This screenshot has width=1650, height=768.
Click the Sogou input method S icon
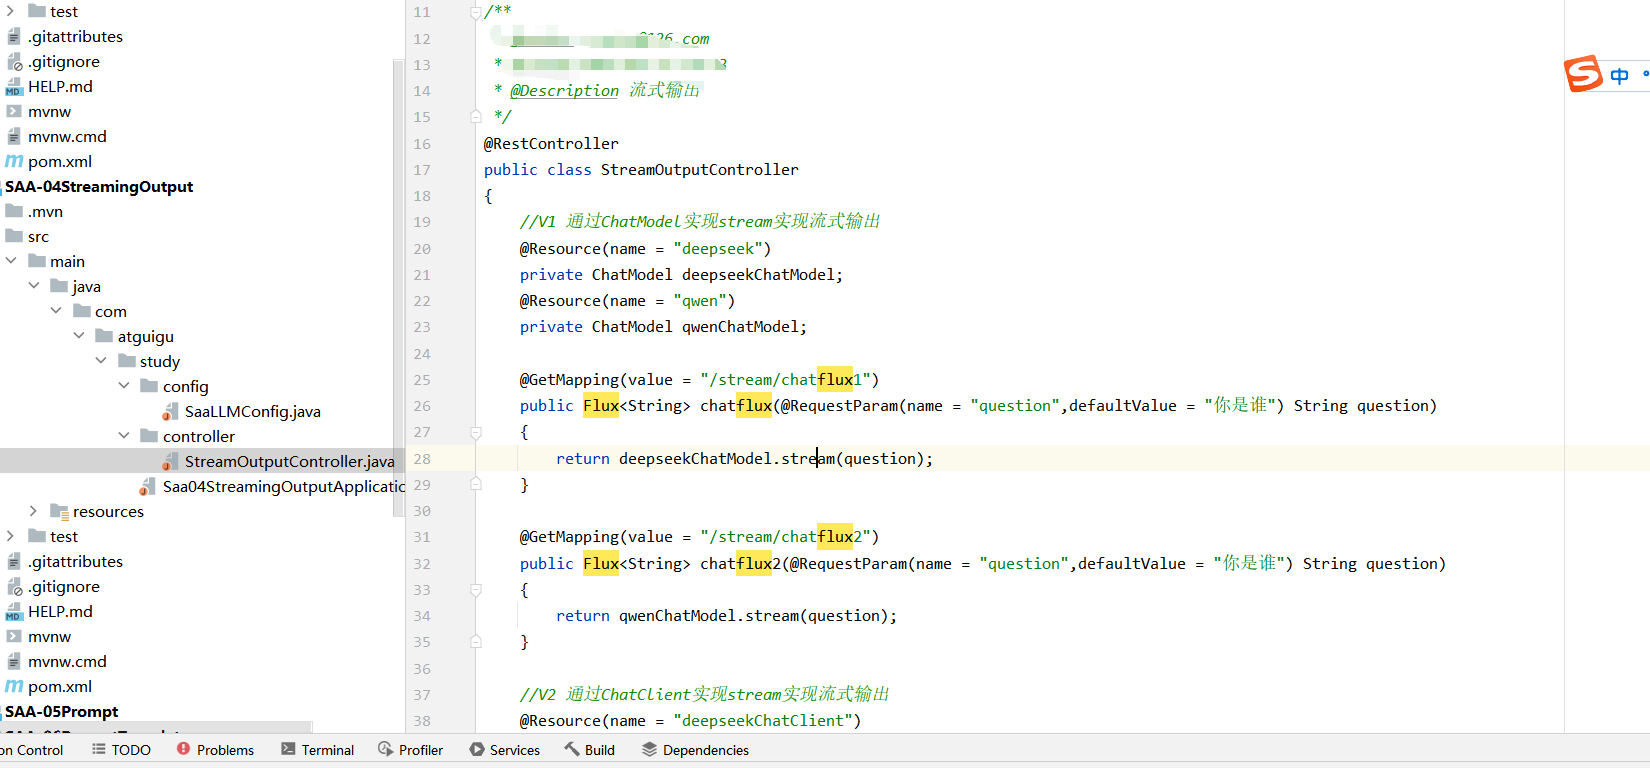(x=1583, y=74)
